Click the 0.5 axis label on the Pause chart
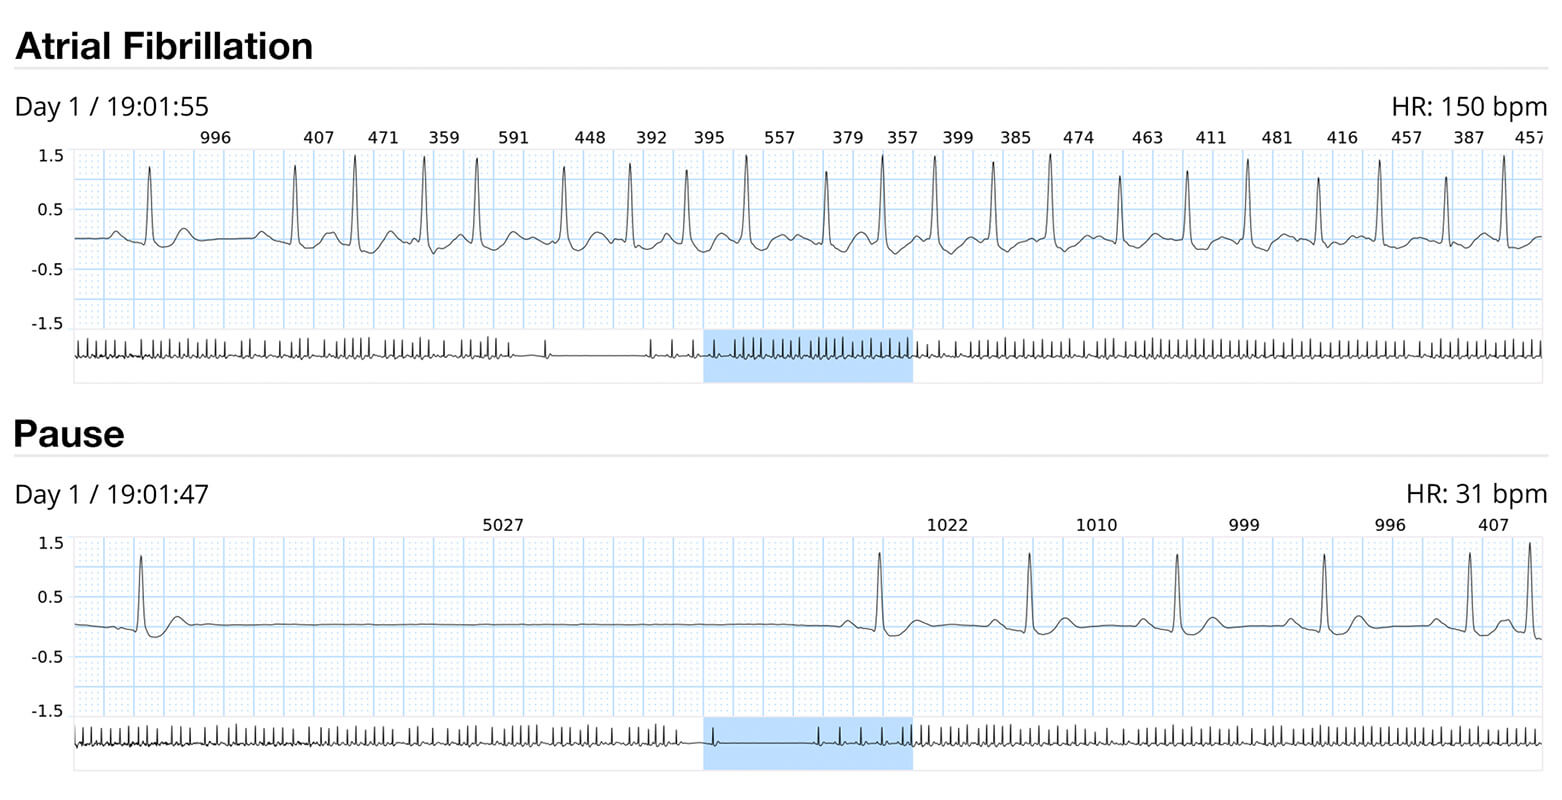 51,597
